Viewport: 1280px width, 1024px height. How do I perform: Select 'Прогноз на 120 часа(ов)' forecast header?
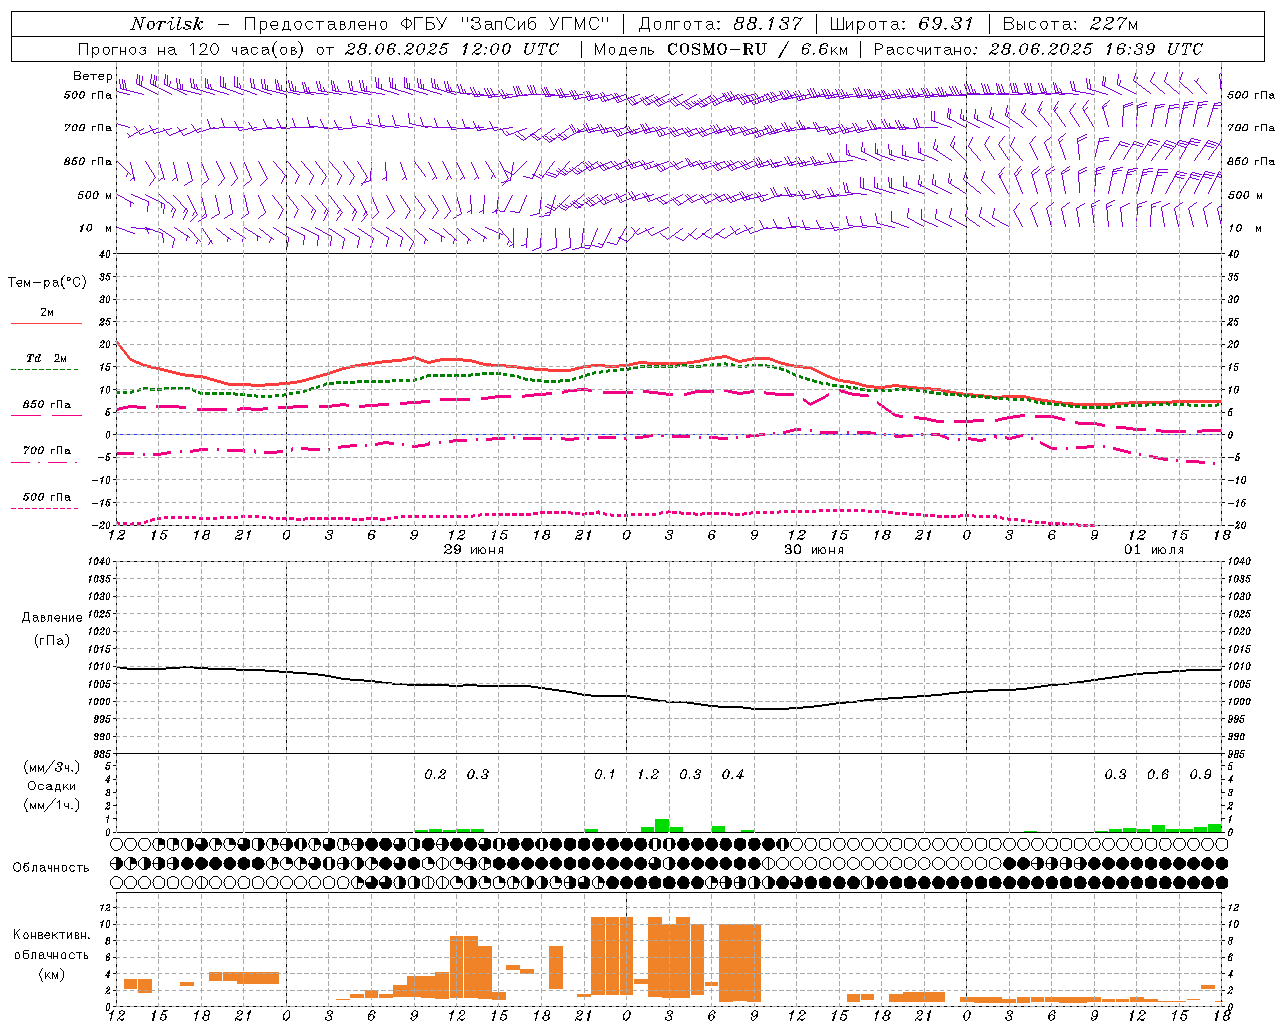pos(193,49)
